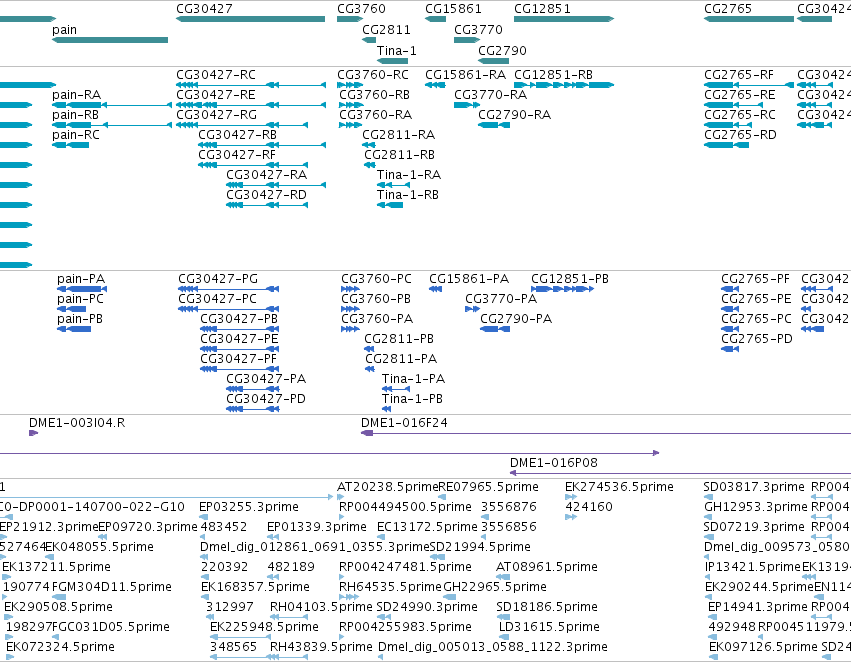Select the CG2765 gene bar
This screenshot has height=662, width=851.
749,19
